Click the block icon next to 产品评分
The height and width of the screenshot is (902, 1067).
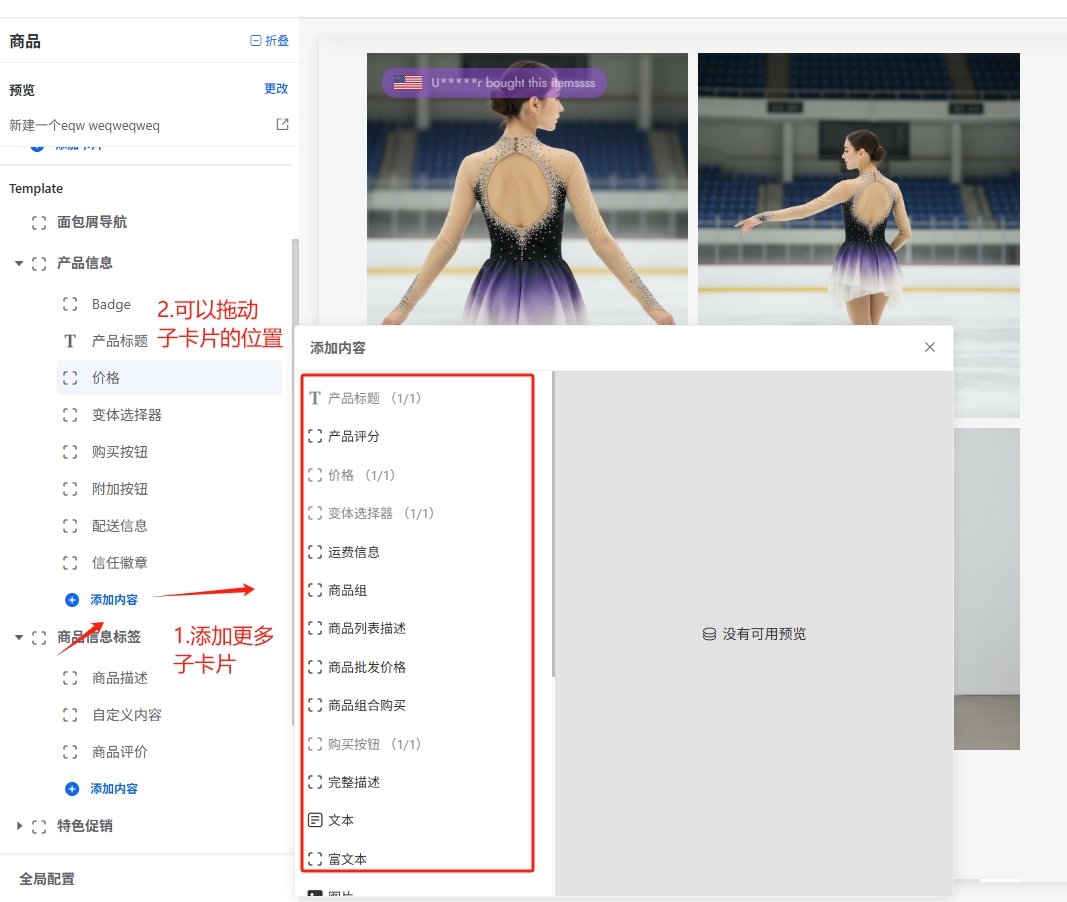coord(315,437)
